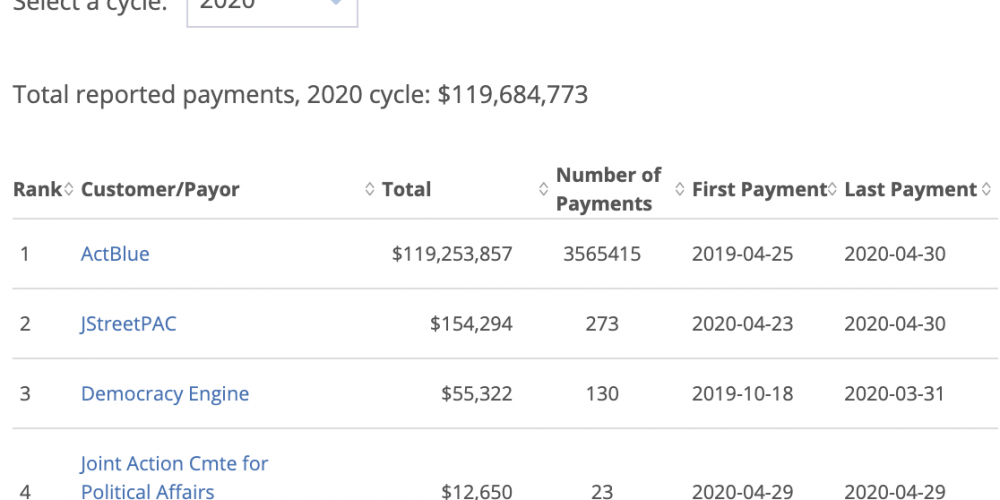Click the Customer/Payor column header text
The height and width of the screenshot is (500, 1000).
pyautogui.click(x=160, y=189)
